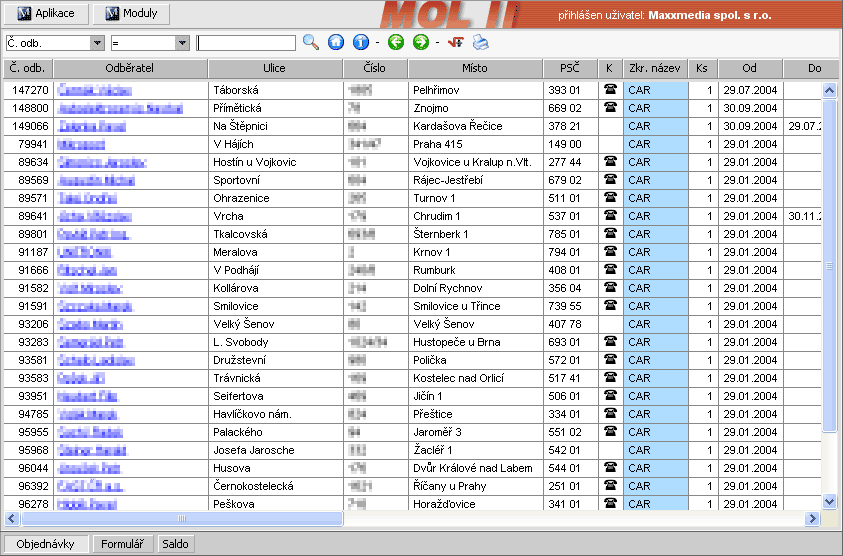The width and height of the screenshot is (843, 556).
Task: Open the Aplikace menu
Action: pyautogui.click(x=46, y=14)
